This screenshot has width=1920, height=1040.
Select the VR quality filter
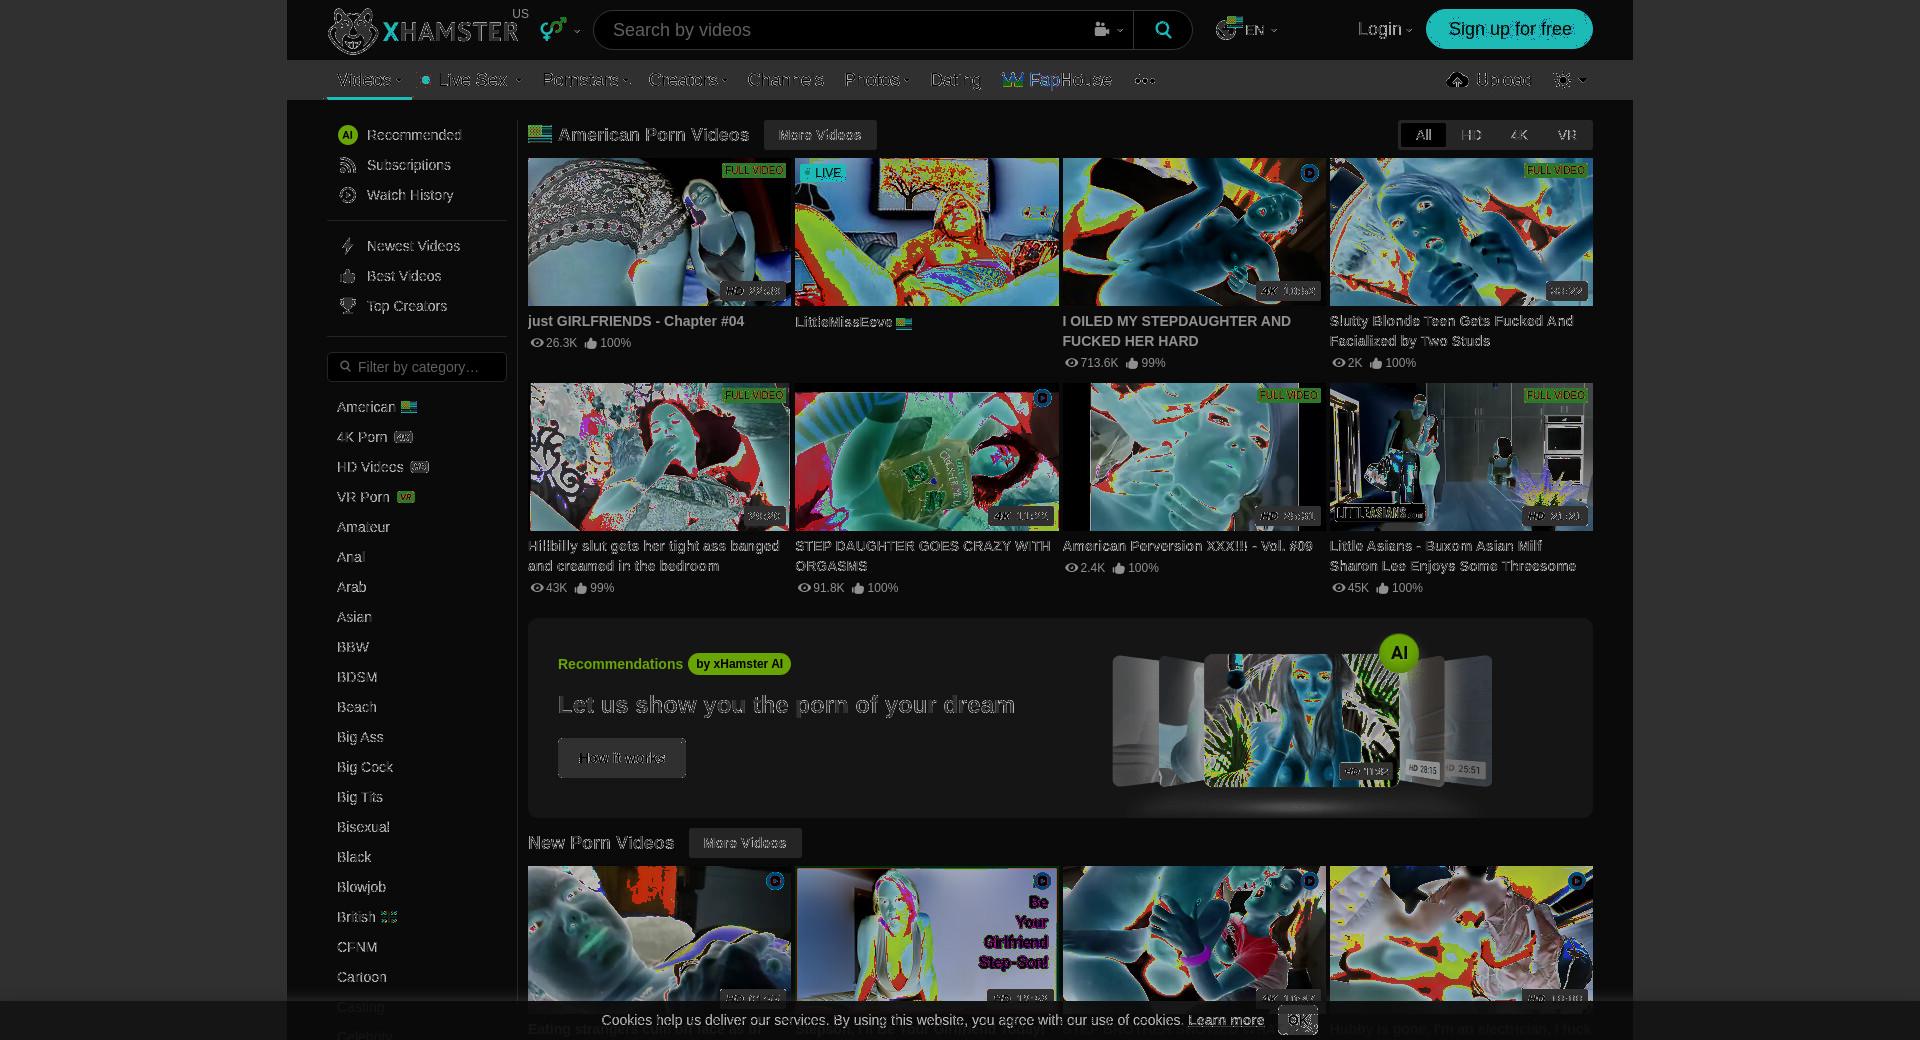point(1567,135)
